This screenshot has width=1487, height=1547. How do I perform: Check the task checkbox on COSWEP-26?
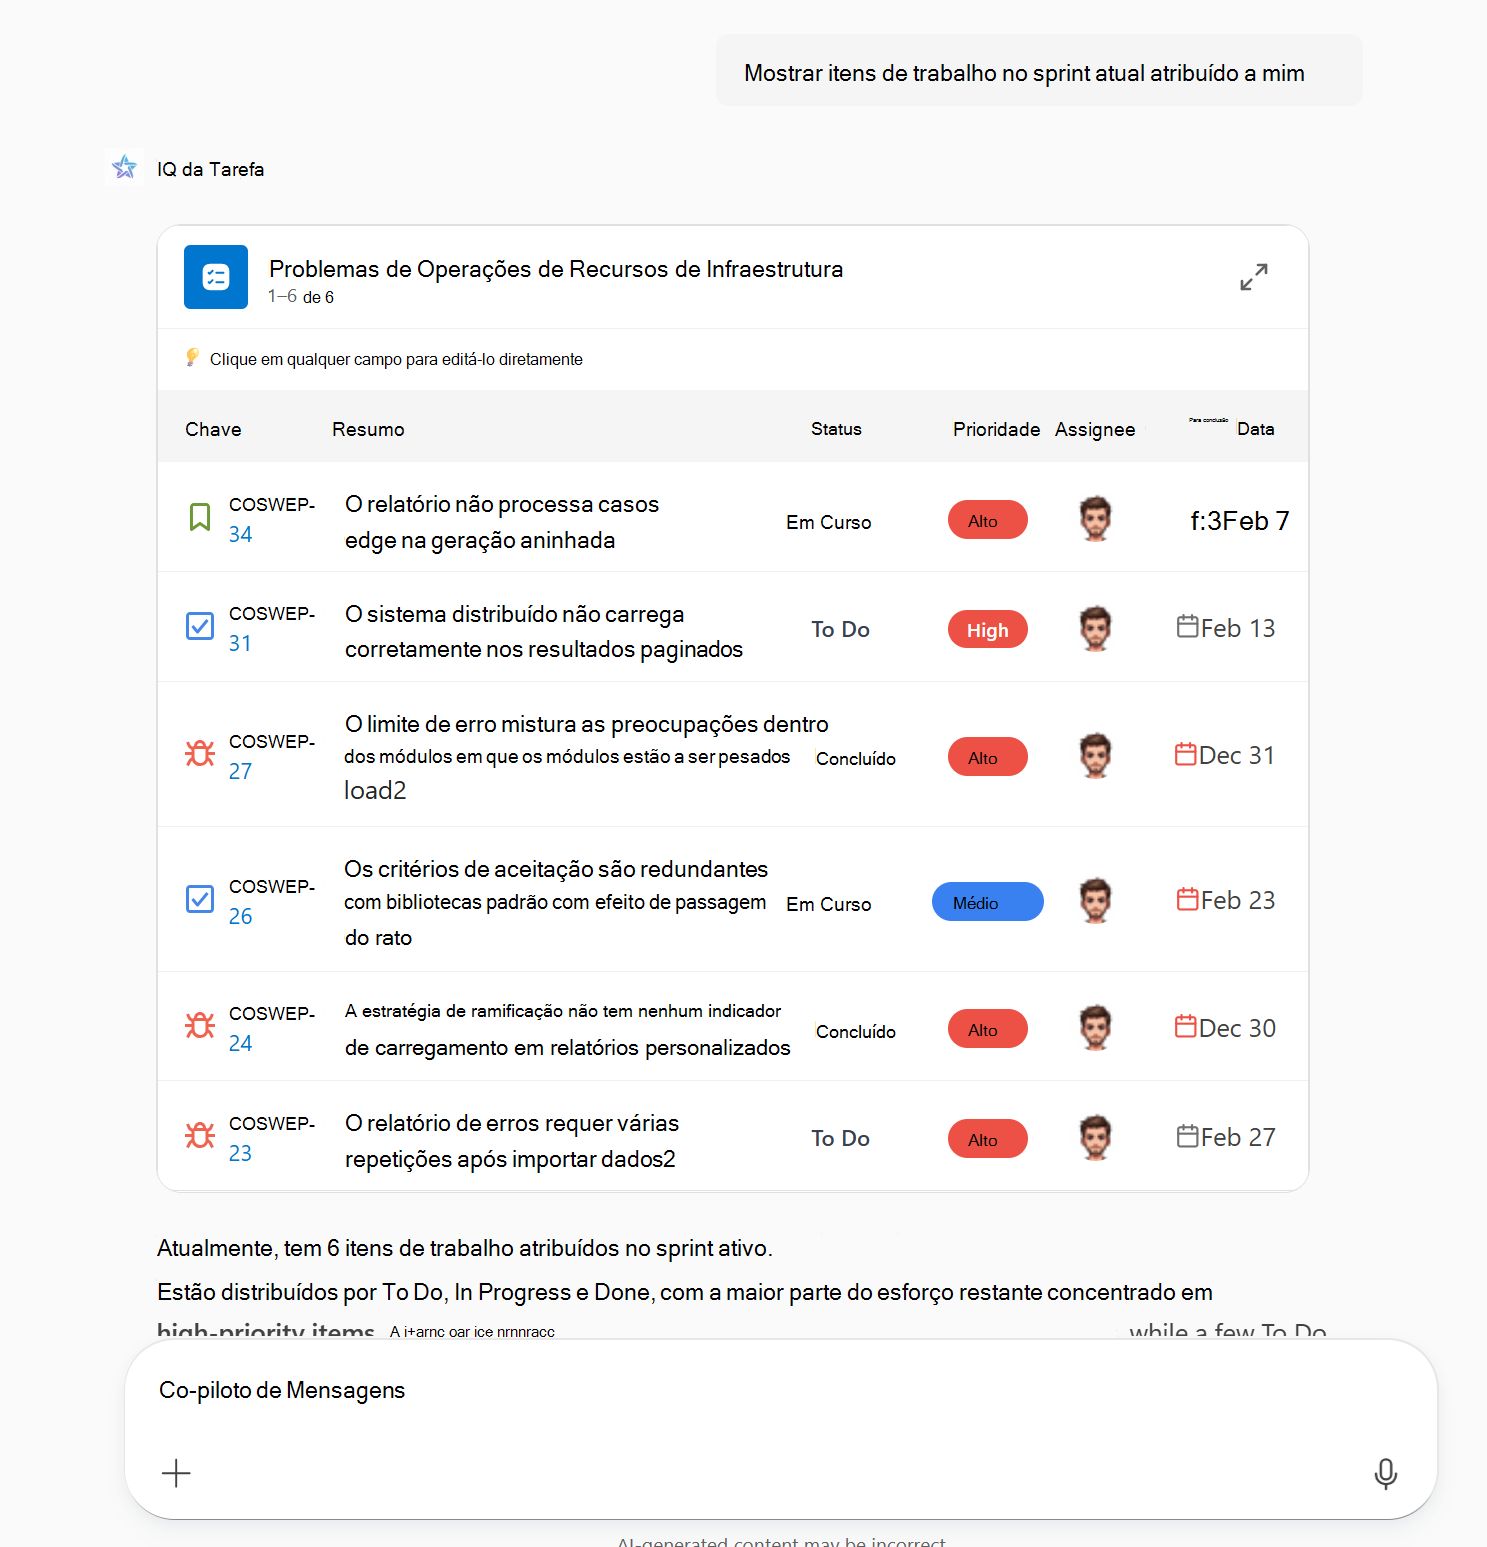click(x=200, y=899)
